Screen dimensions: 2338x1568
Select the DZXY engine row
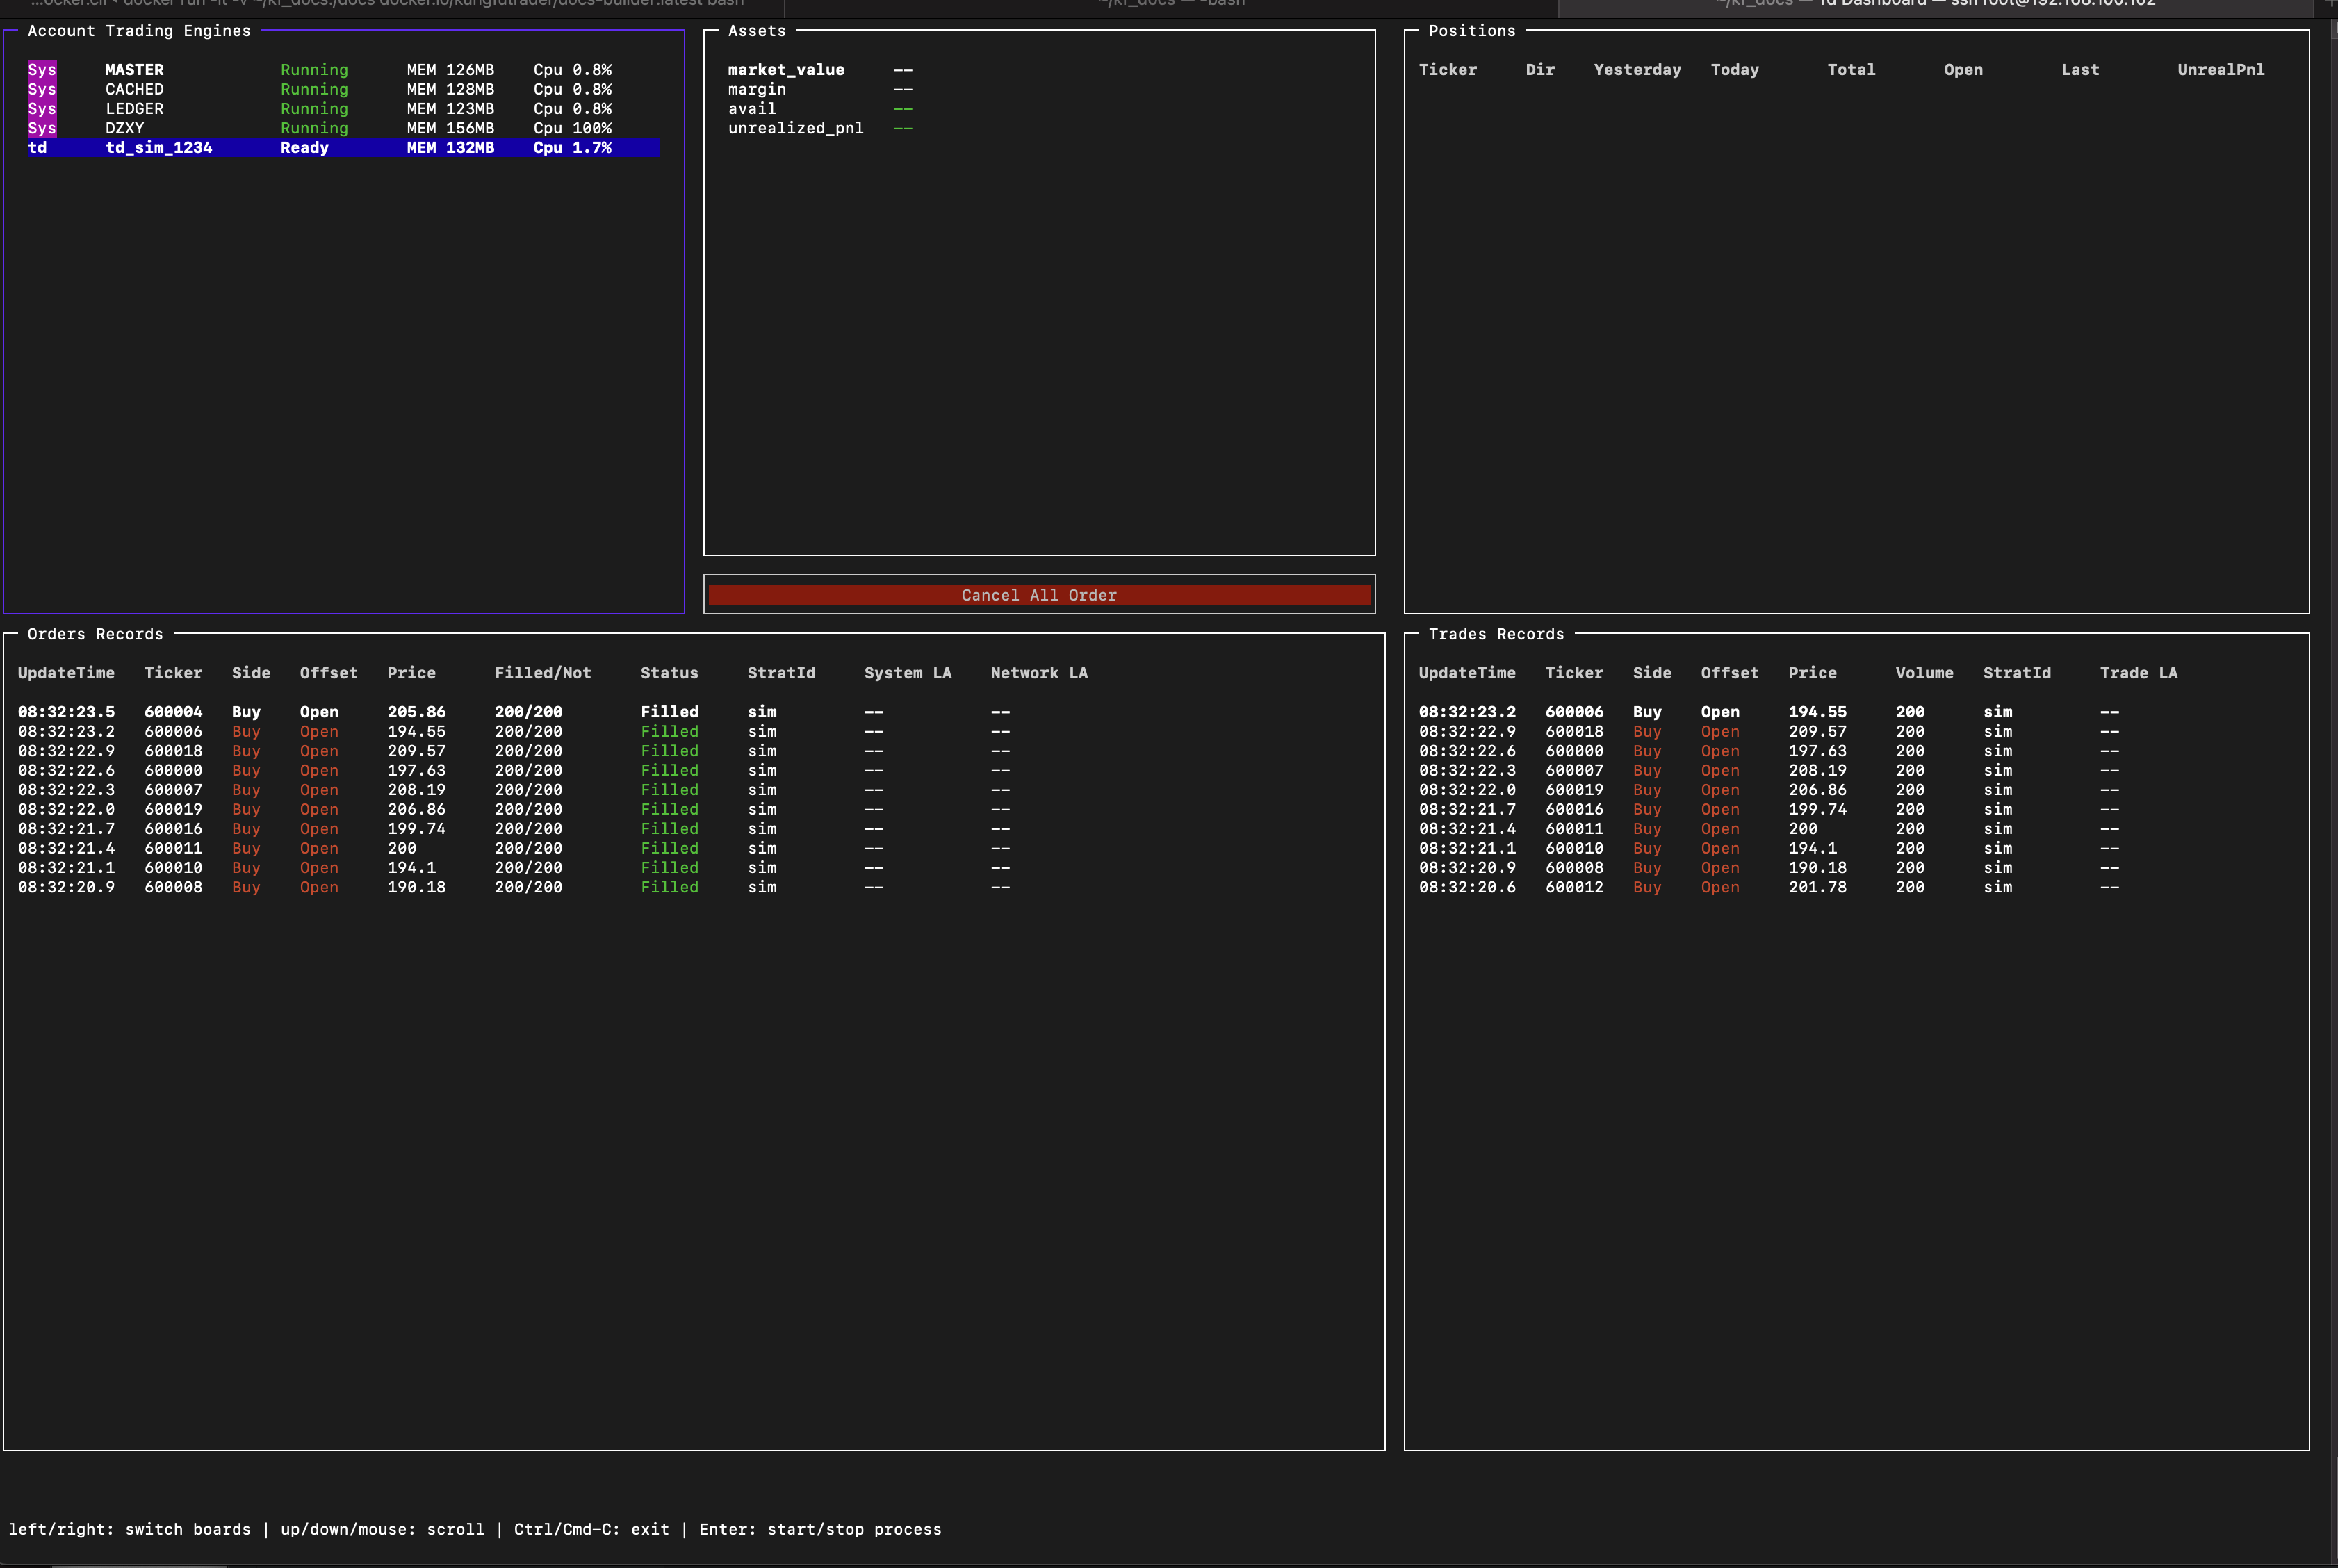point(343,128)
